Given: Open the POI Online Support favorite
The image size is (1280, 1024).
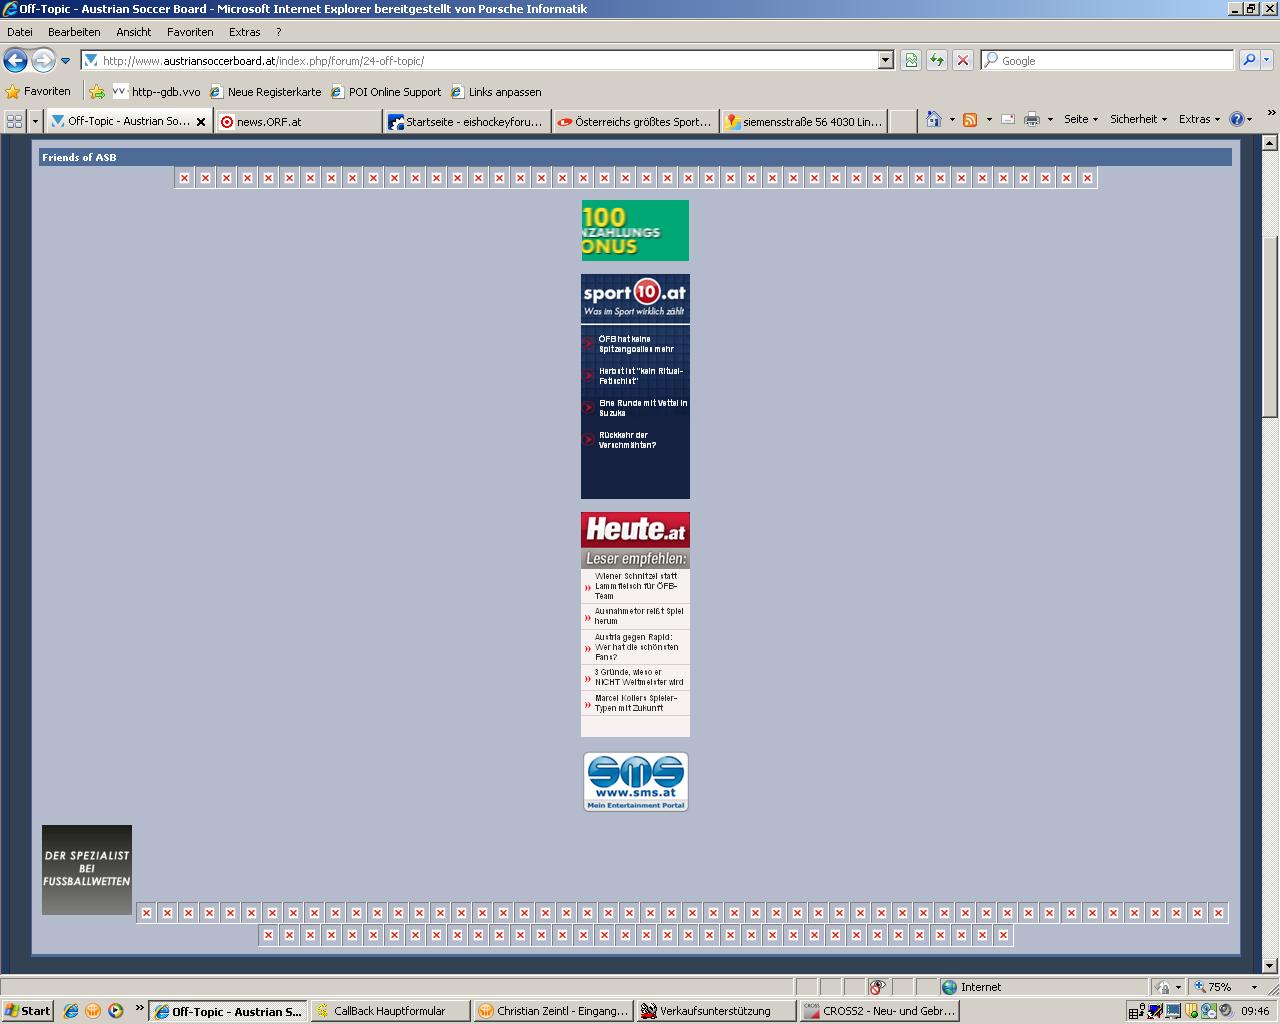Looking at the screenshot, I should (386, 91).
